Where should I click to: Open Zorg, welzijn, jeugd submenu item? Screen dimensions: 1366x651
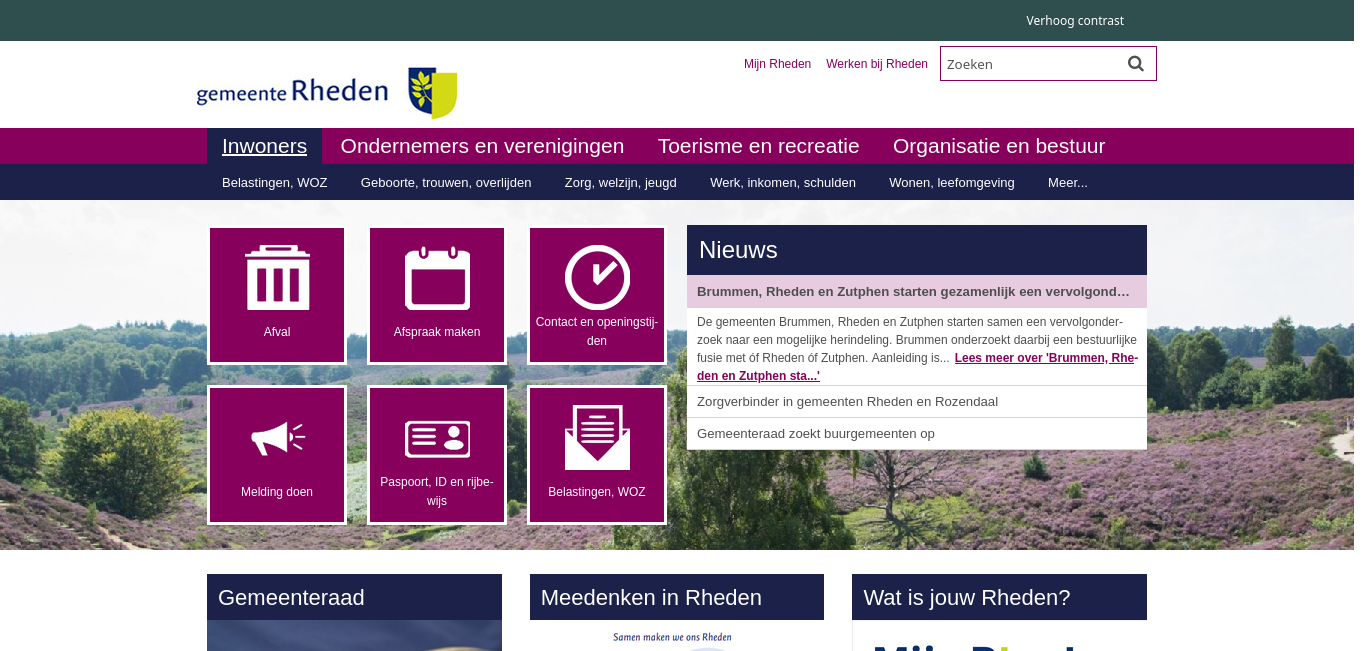point(620,182)
